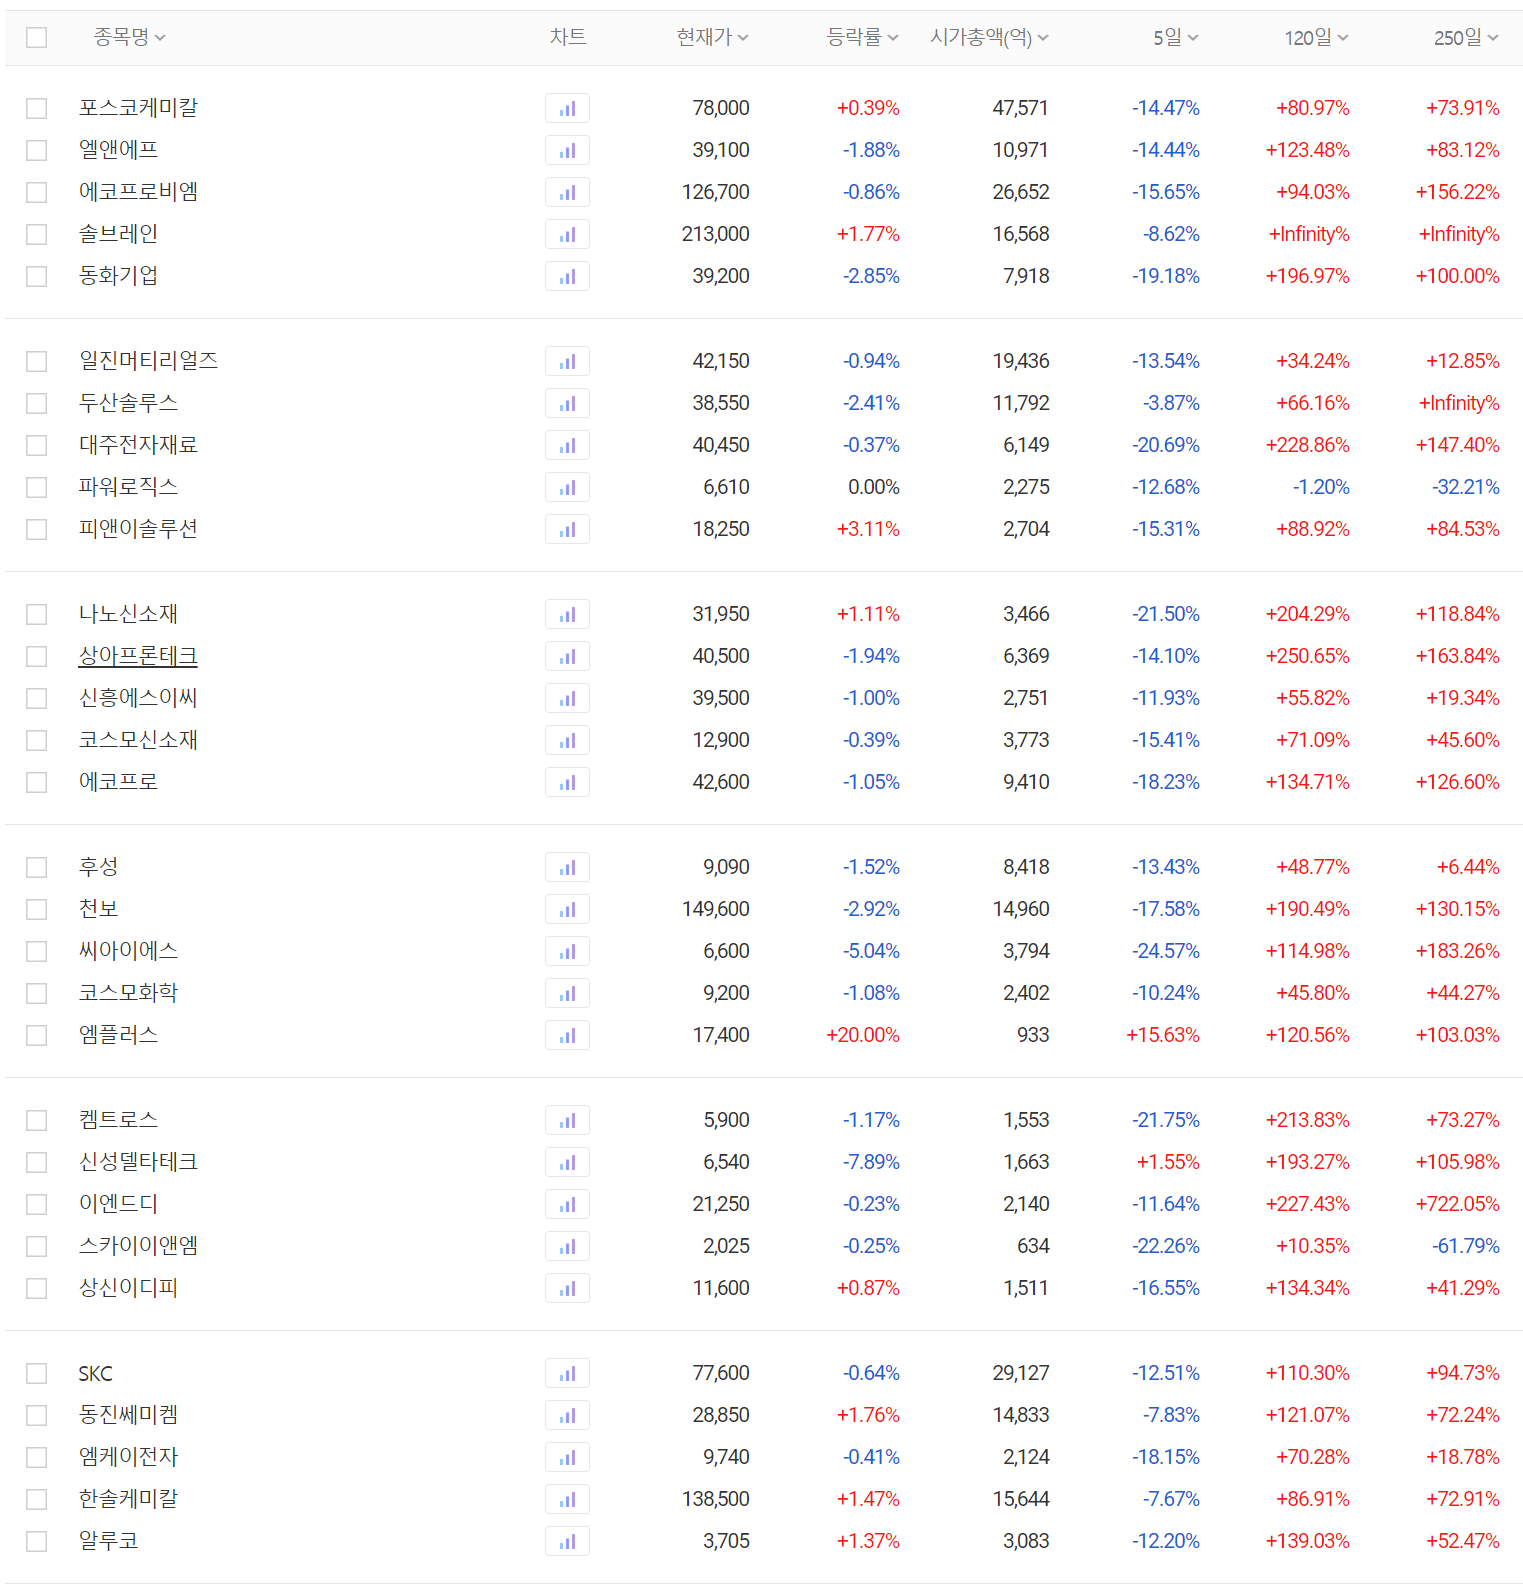
Task: Toggle the select-all header checkbox
Action: (37, 38)
